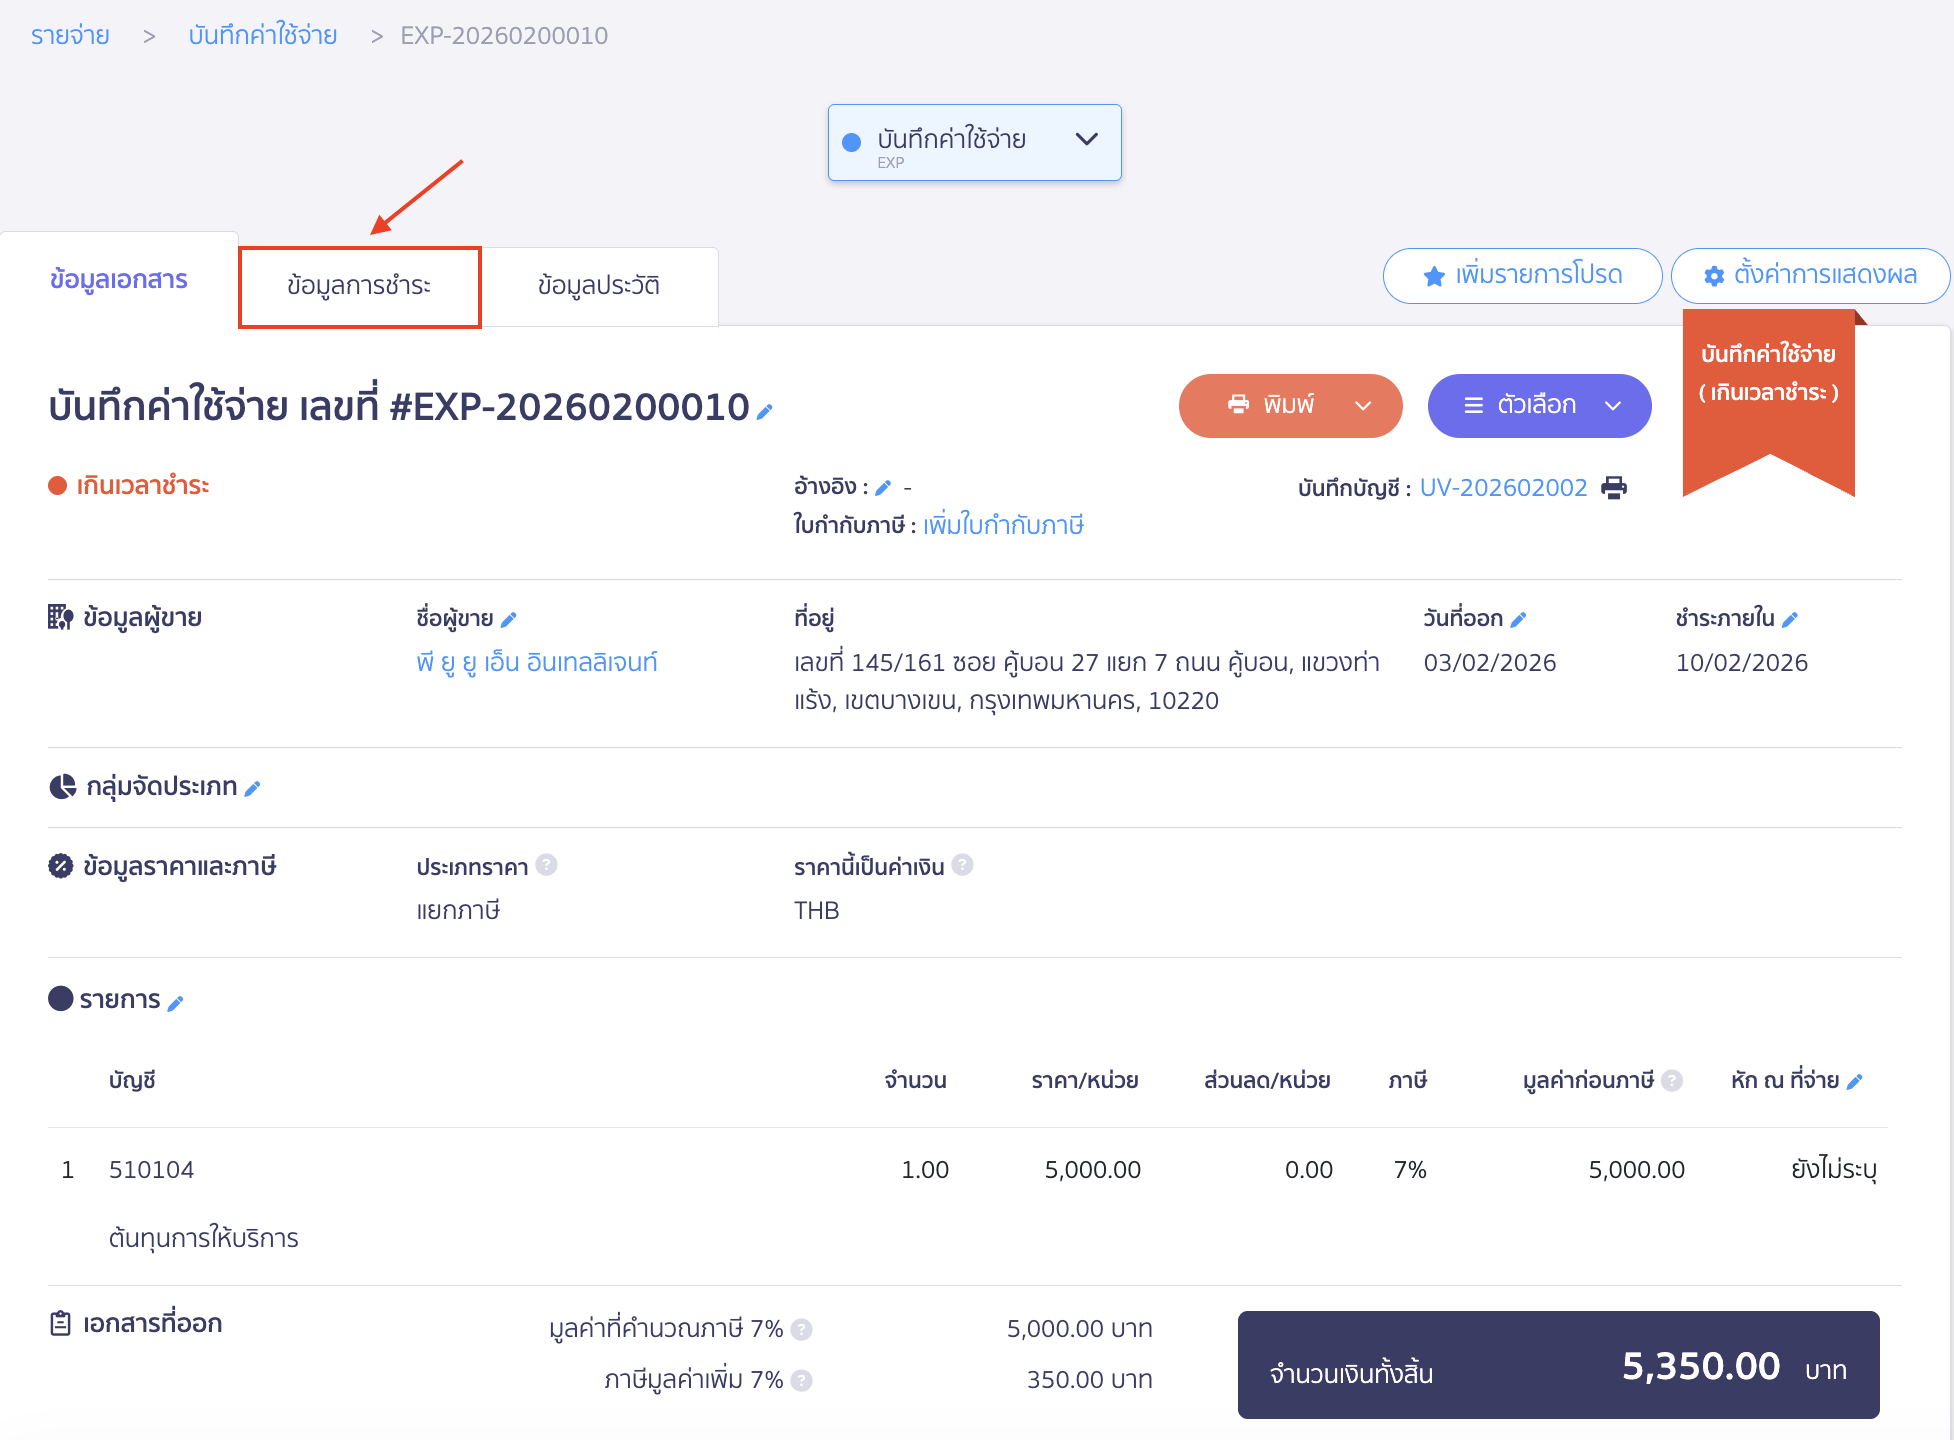Edit รายการ items pencil icon
1954x1440 pixels.
[x=175, y=1003]
